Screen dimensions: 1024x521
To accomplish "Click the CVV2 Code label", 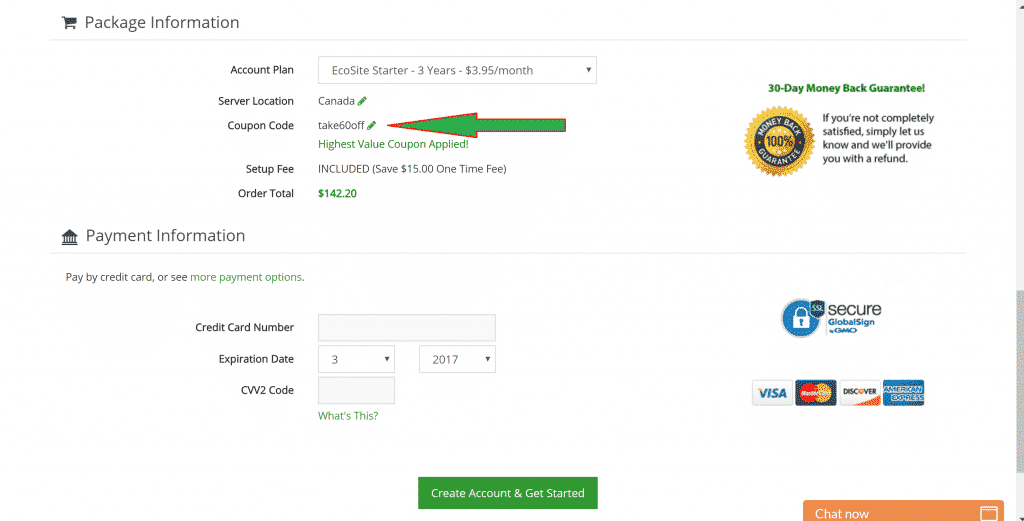I will click(267, 390).
